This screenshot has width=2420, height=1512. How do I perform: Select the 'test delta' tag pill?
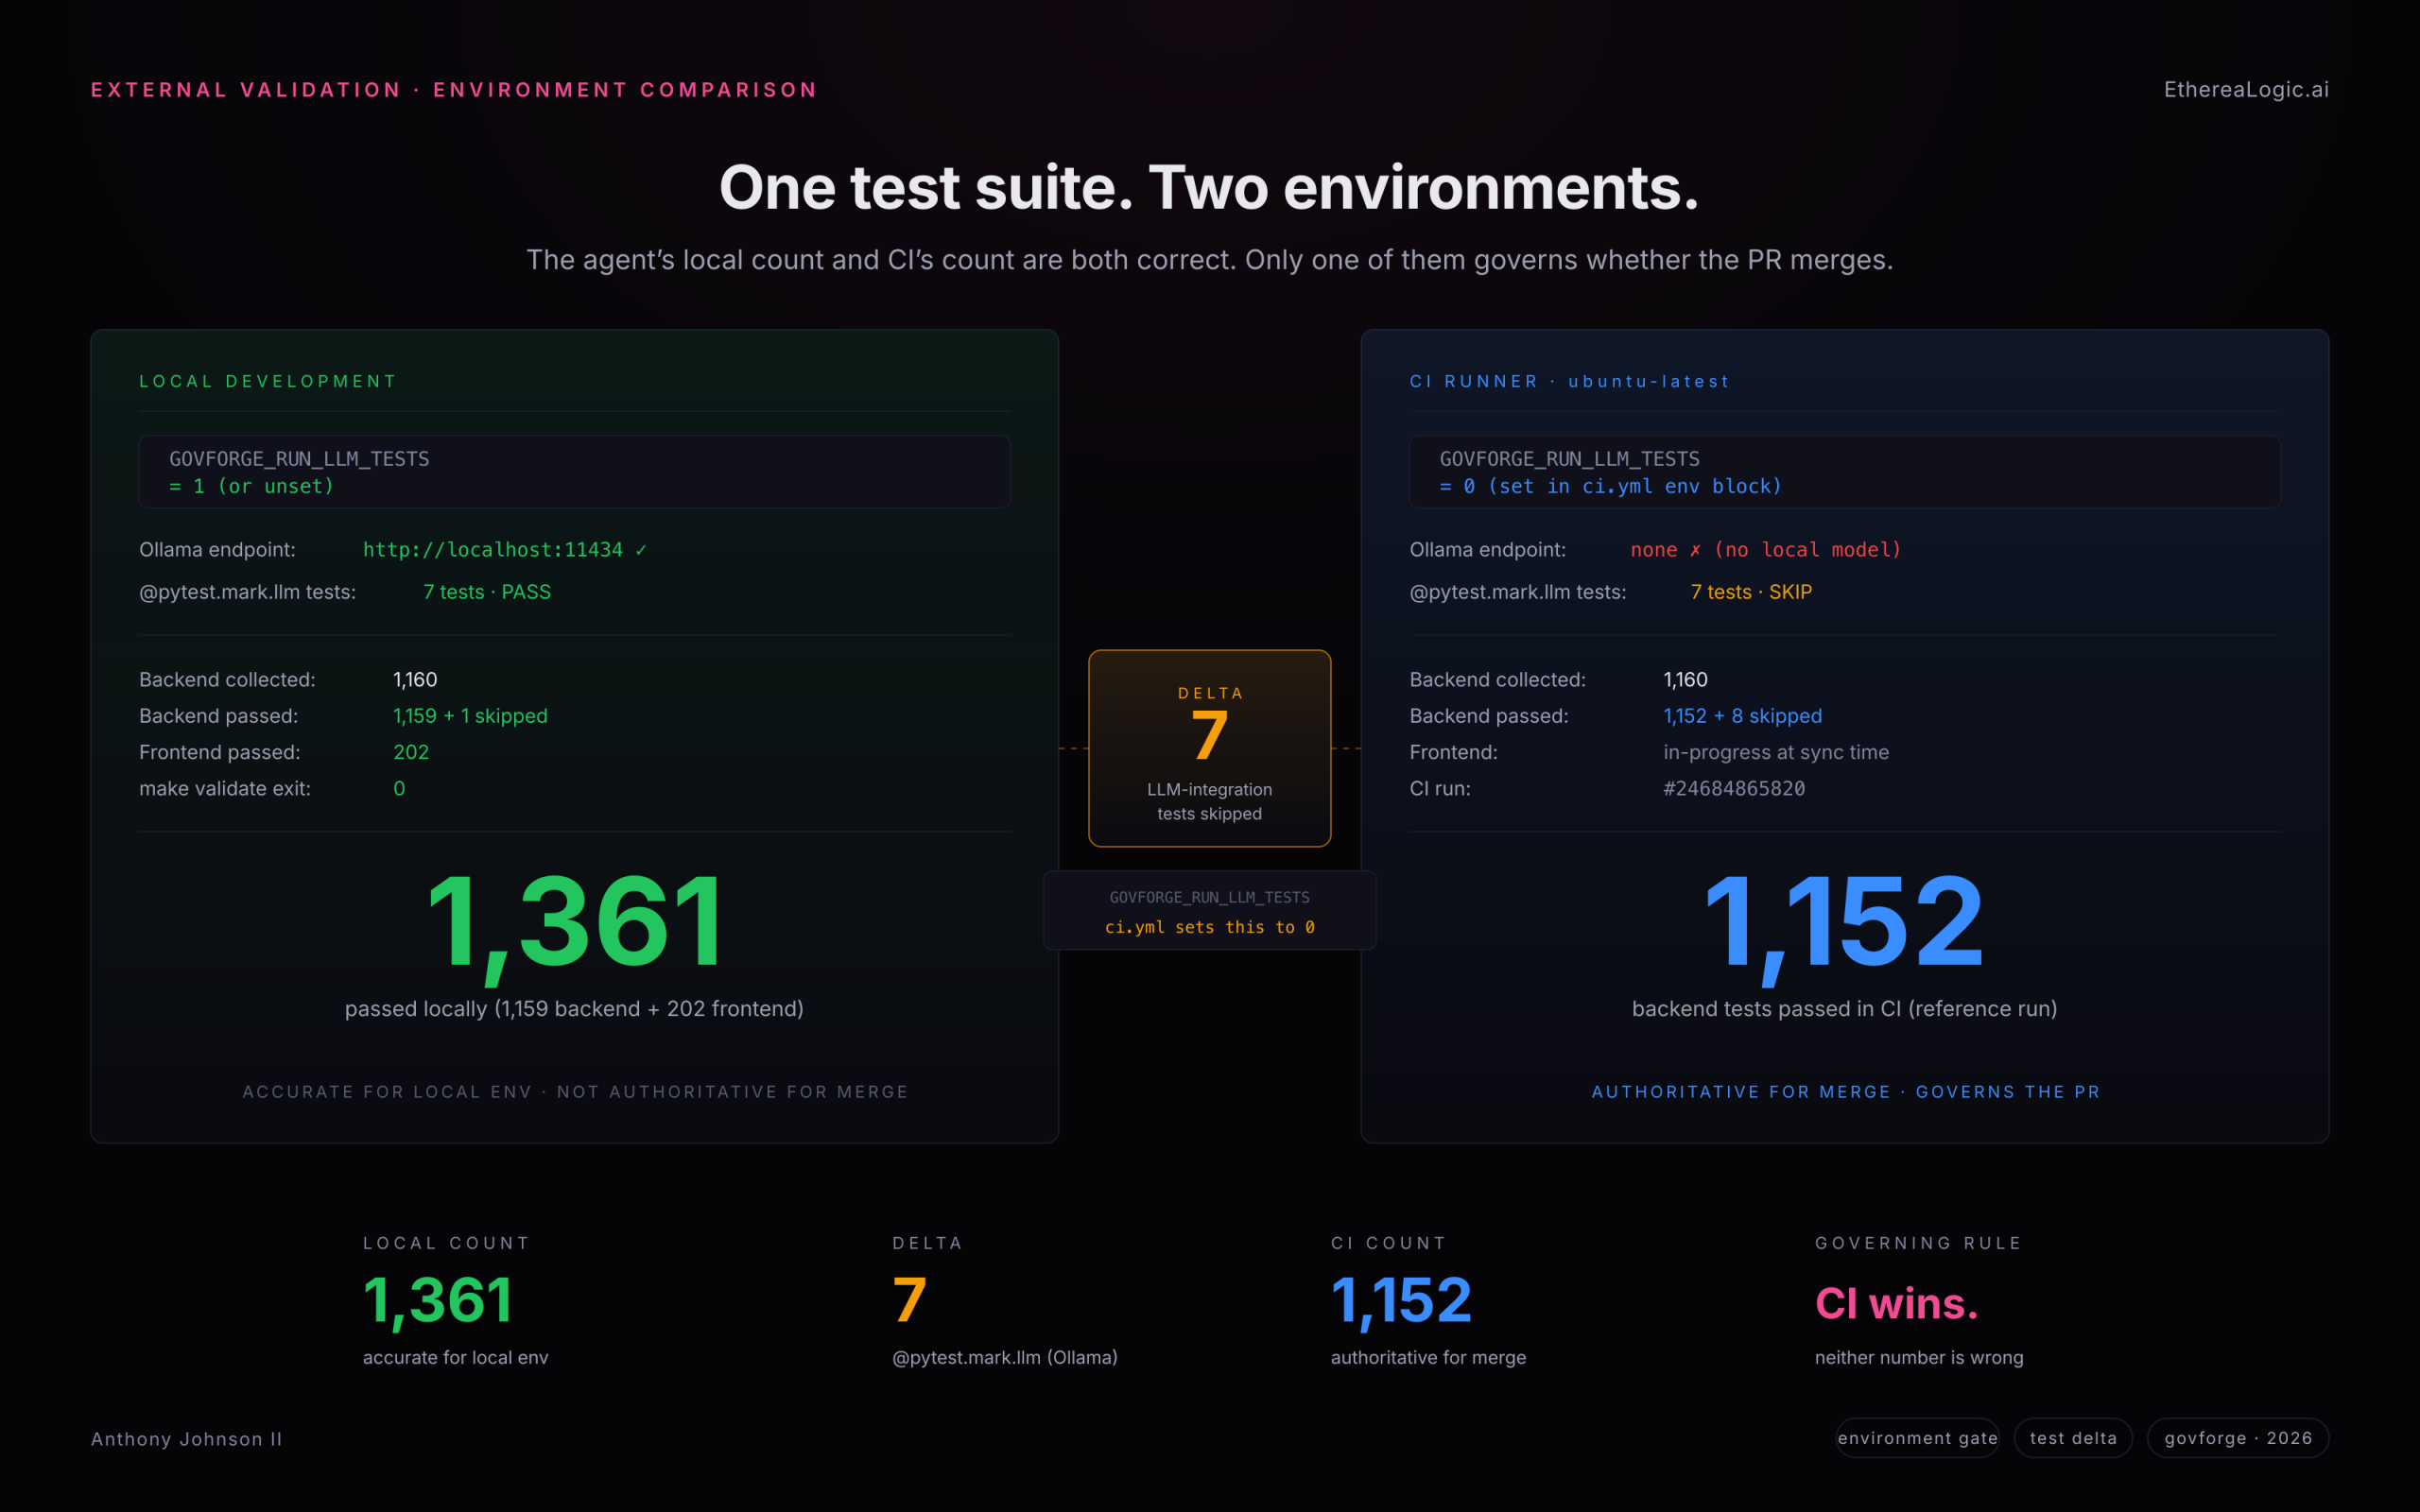pos(2073,1438)
